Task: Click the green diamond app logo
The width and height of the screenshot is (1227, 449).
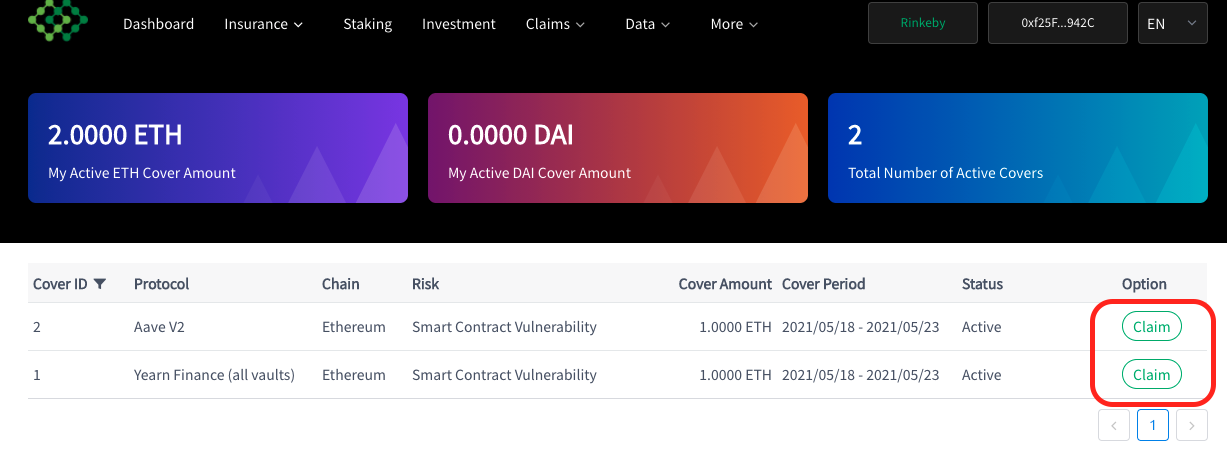Action: (x=58, y=19)
